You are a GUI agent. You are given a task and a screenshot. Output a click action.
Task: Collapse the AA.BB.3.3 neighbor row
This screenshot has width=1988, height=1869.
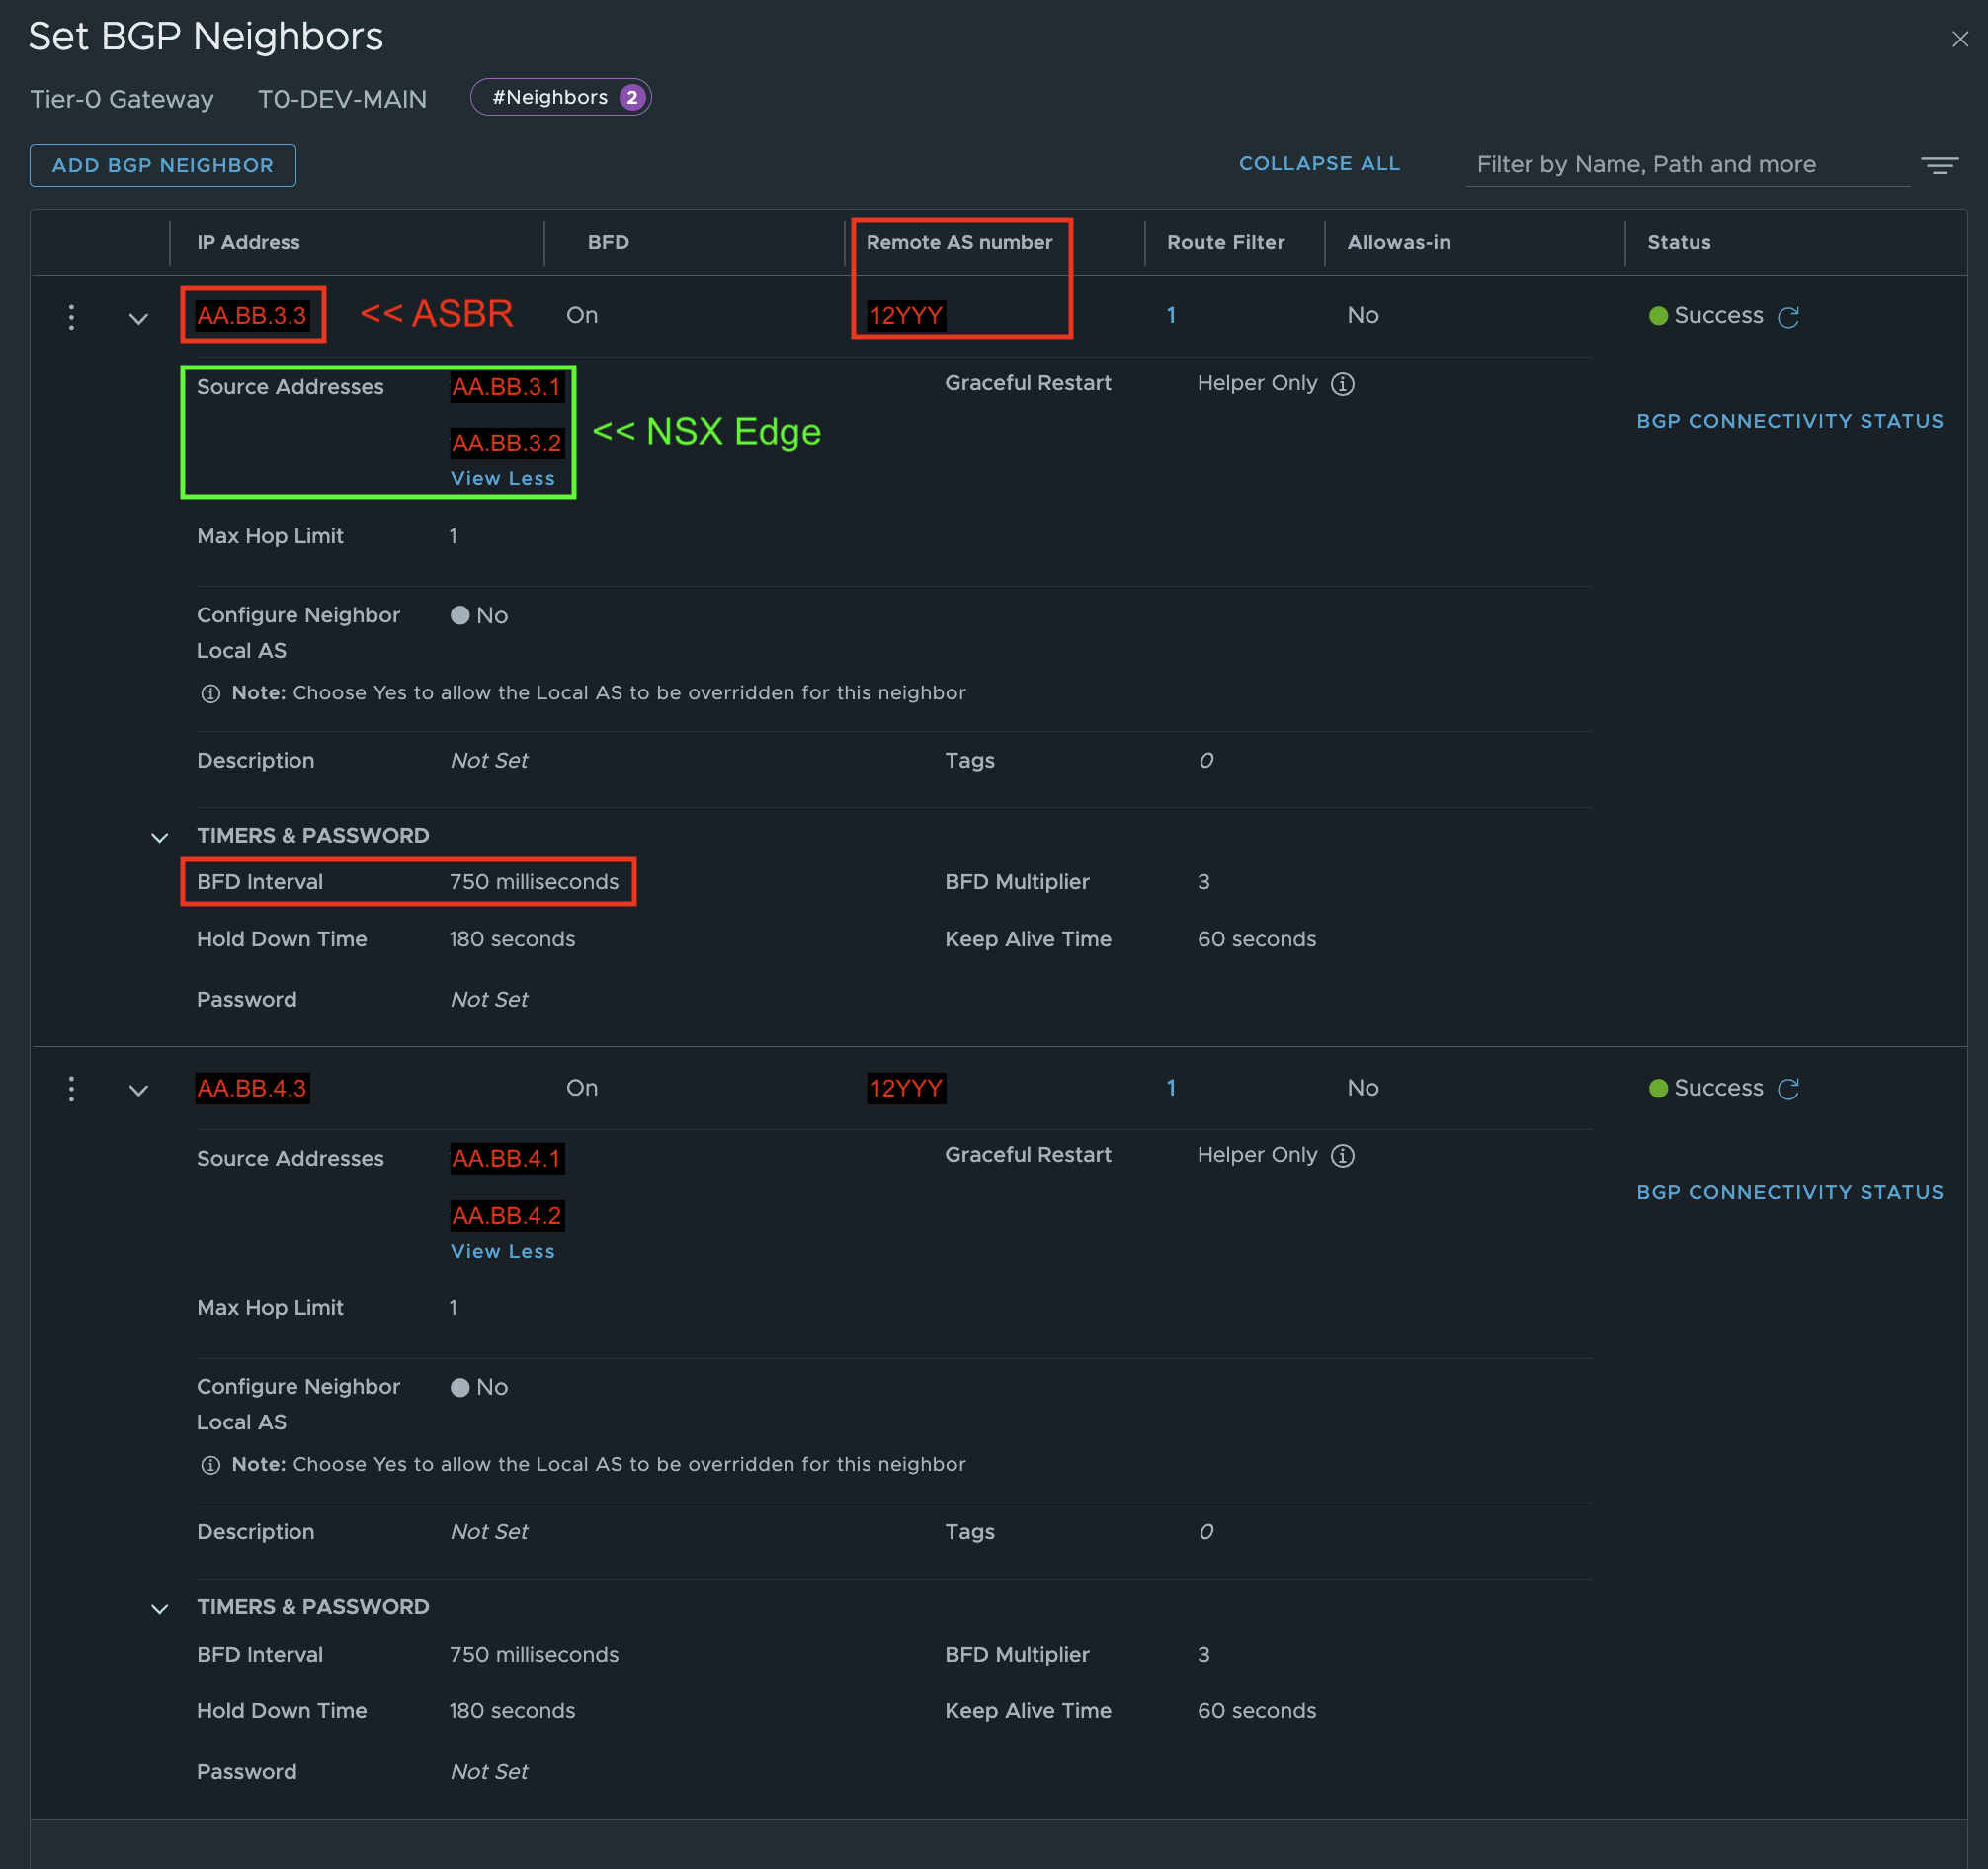pyautogui.click(x=139, y=319)
